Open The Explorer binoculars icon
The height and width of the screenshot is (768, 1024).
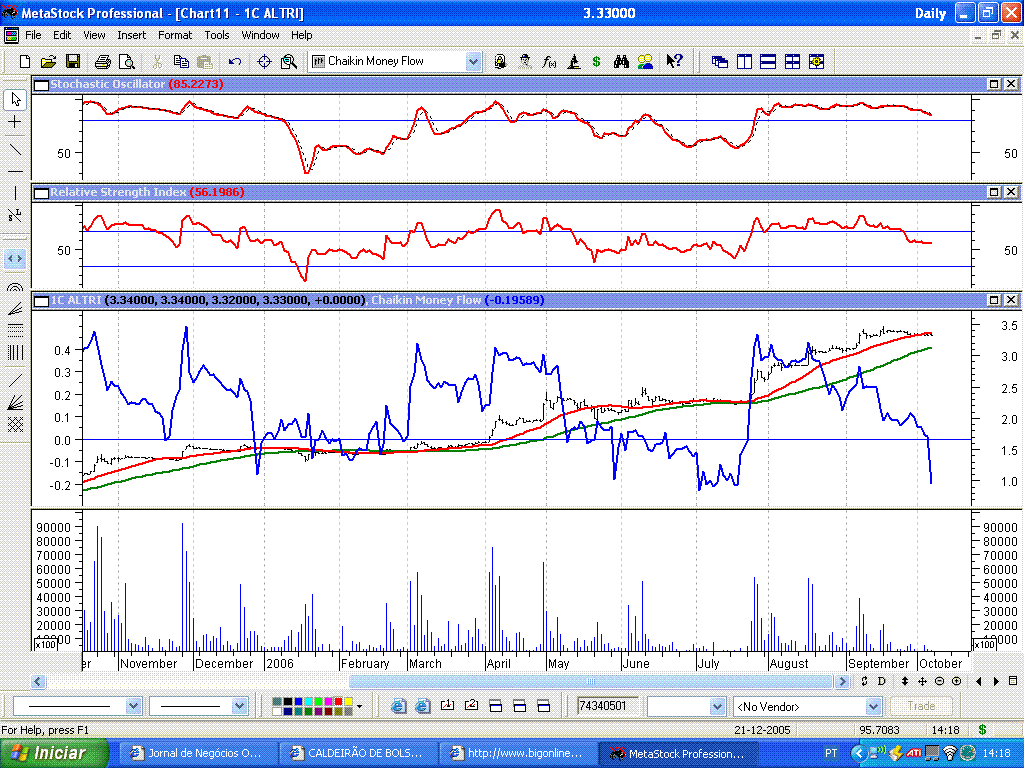click(x=621, y=61)
